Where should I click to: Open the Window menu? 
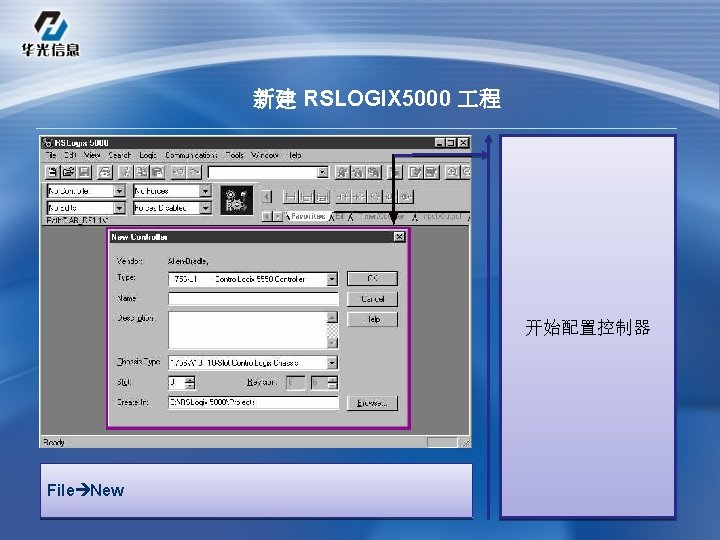[265, 155]
